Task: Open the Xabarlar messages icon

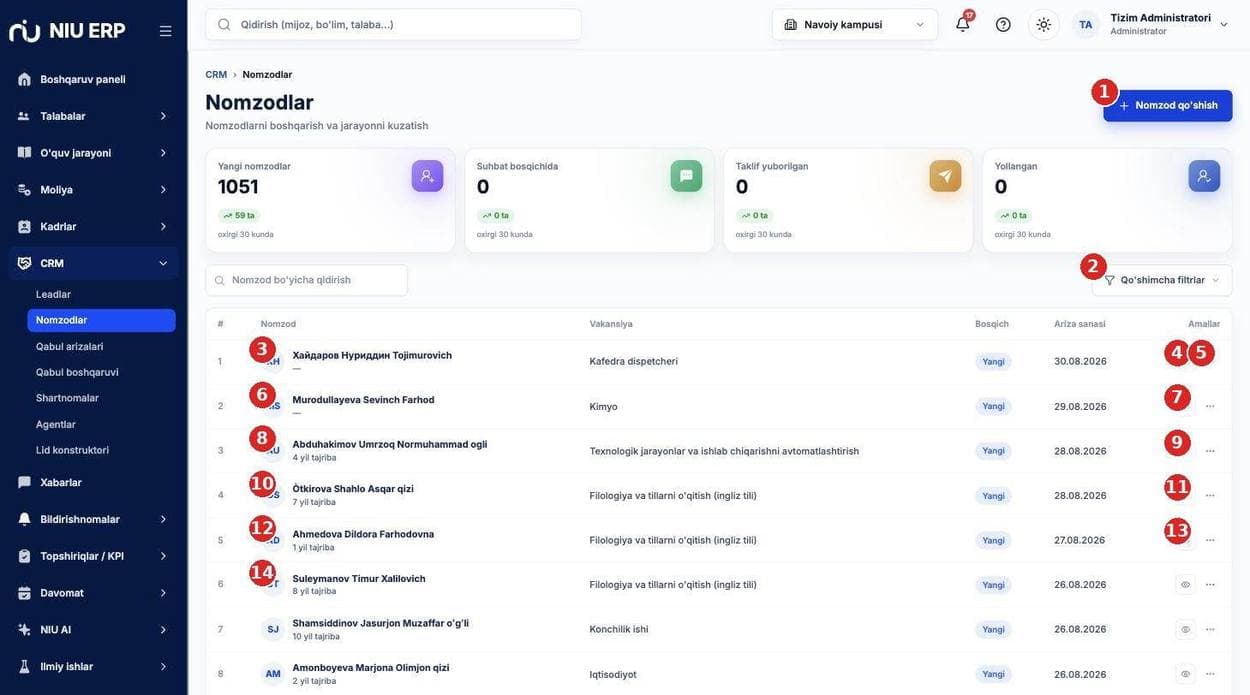Action: click(24, 482)
